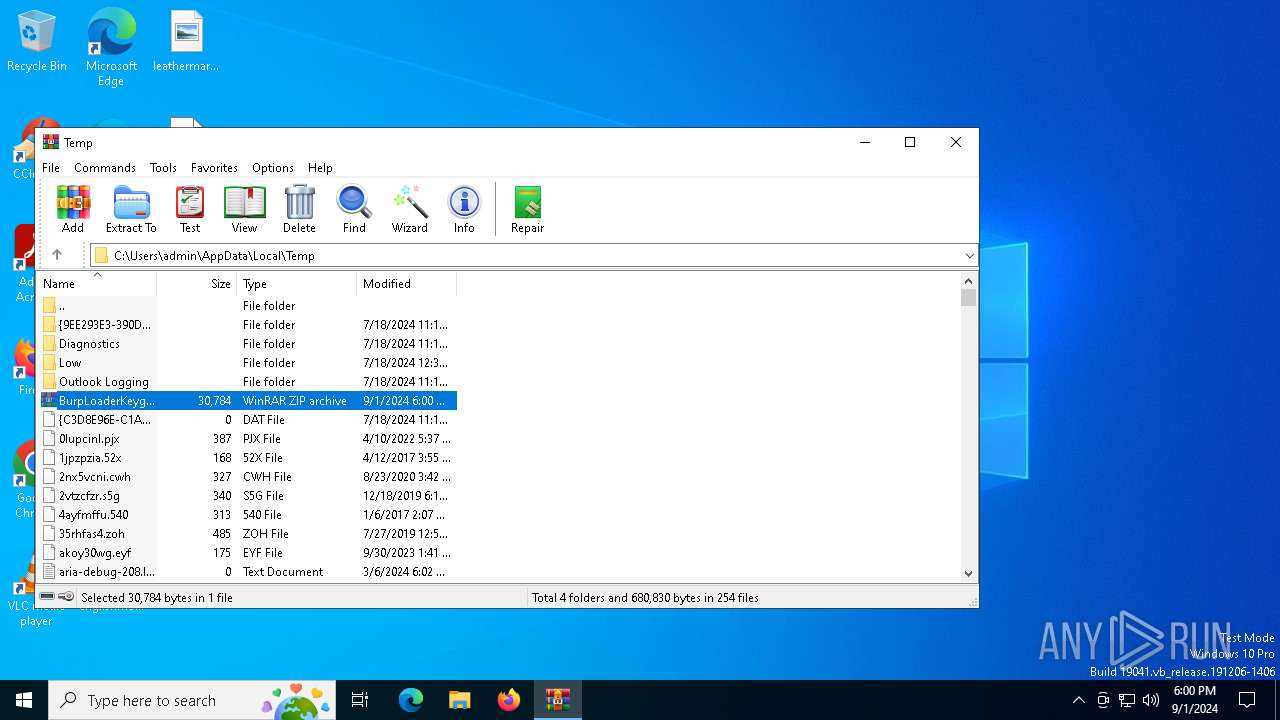The height and width of the screenshot is (720, 1280).
Task: Click the Add toolbar icon
Action: click(x=73, y=209)
